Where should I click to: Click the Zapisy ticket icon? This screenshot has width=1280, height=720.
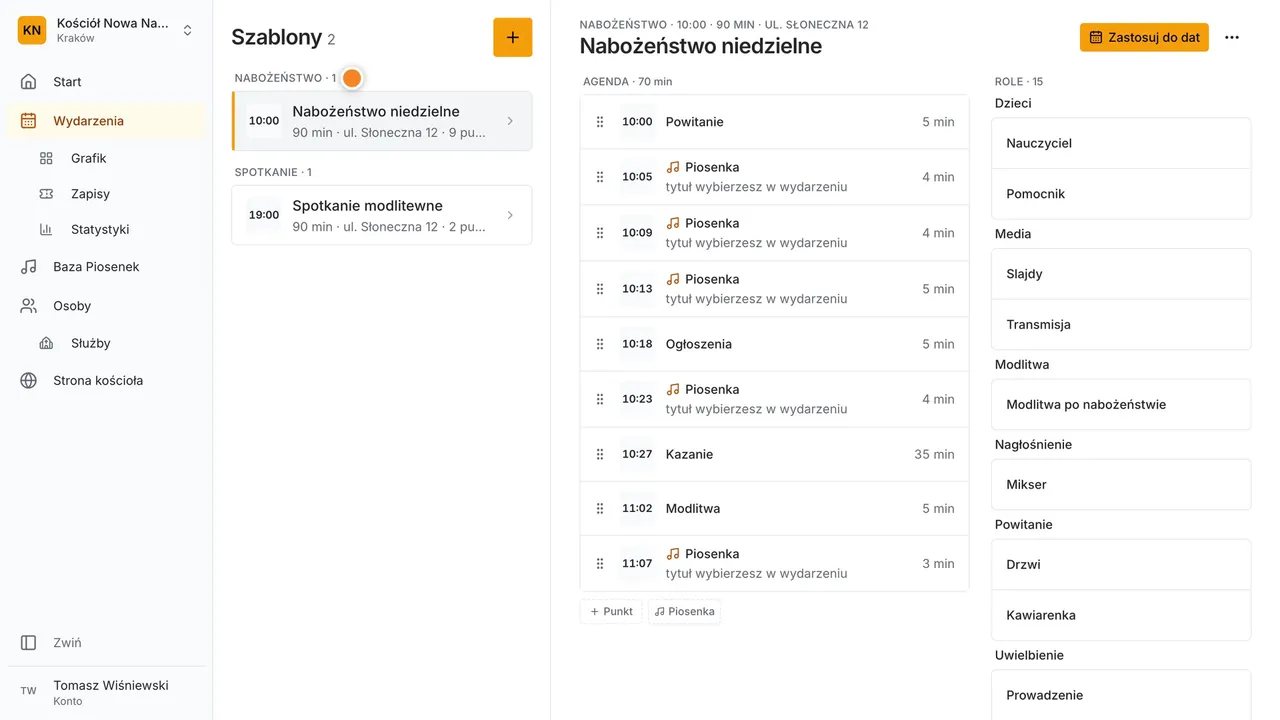coord(46,194)
